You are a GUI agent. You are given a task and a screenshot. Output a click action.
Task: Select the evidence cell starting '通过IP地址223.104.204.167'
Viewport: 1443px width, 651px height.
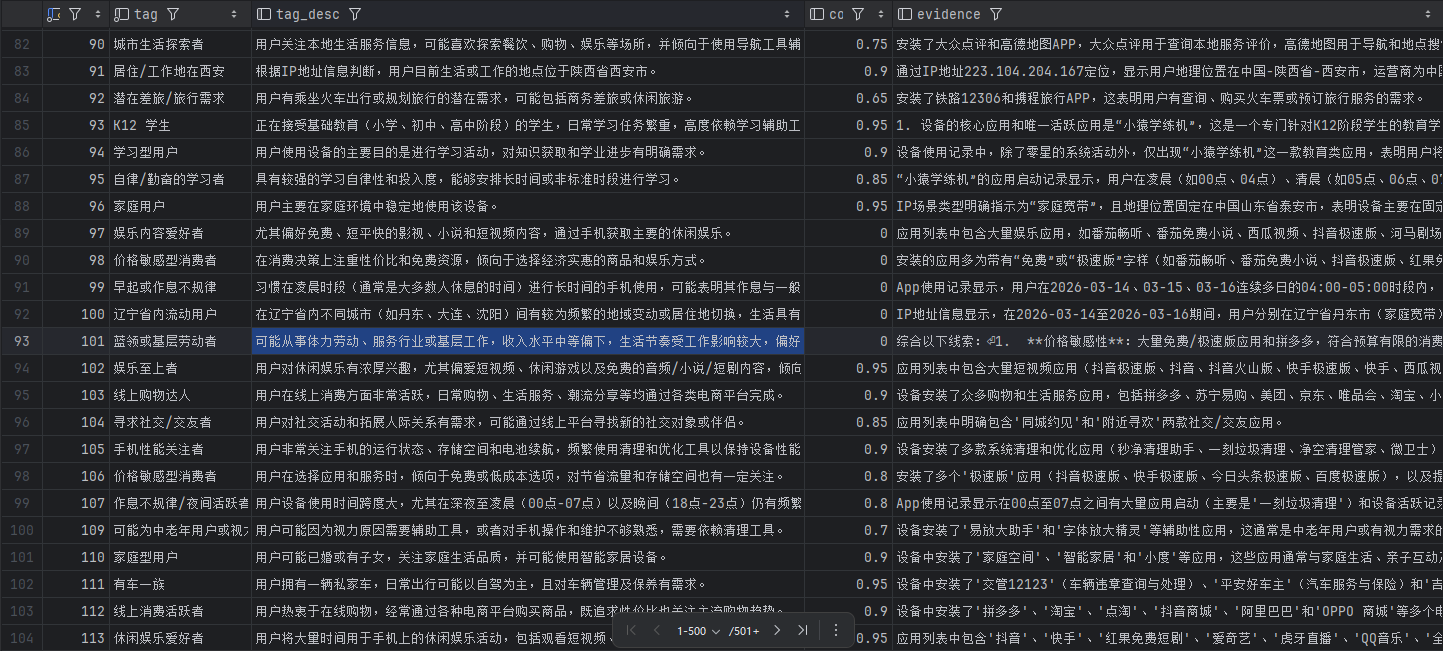click(x=1168, y=71)
